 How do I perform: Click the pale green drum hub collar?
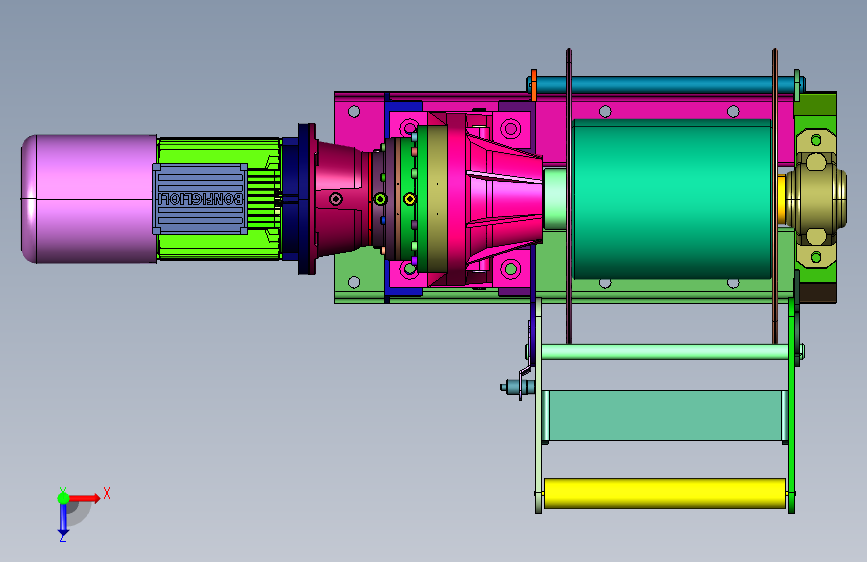(x=555, y=199)
